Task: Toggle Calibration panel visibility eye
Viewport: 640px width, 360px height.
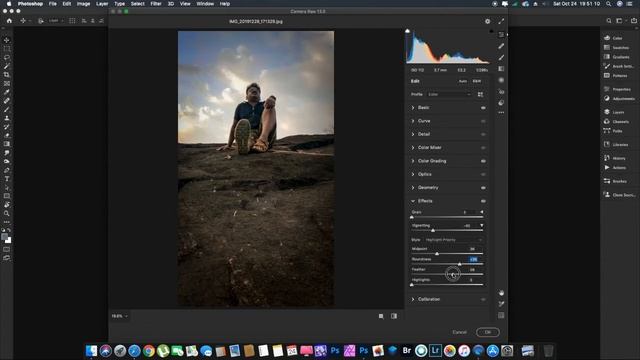Action: [483, 300]
